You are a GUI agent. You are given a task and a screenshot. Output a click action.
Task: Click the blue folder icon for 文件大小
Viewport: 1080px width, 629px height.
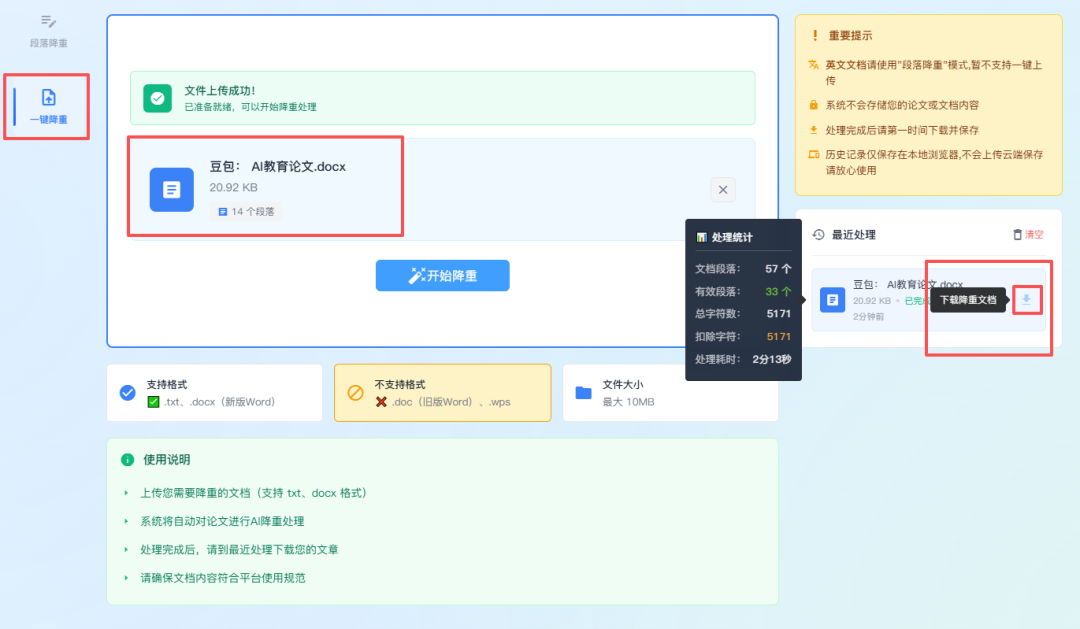pos(583,392)
